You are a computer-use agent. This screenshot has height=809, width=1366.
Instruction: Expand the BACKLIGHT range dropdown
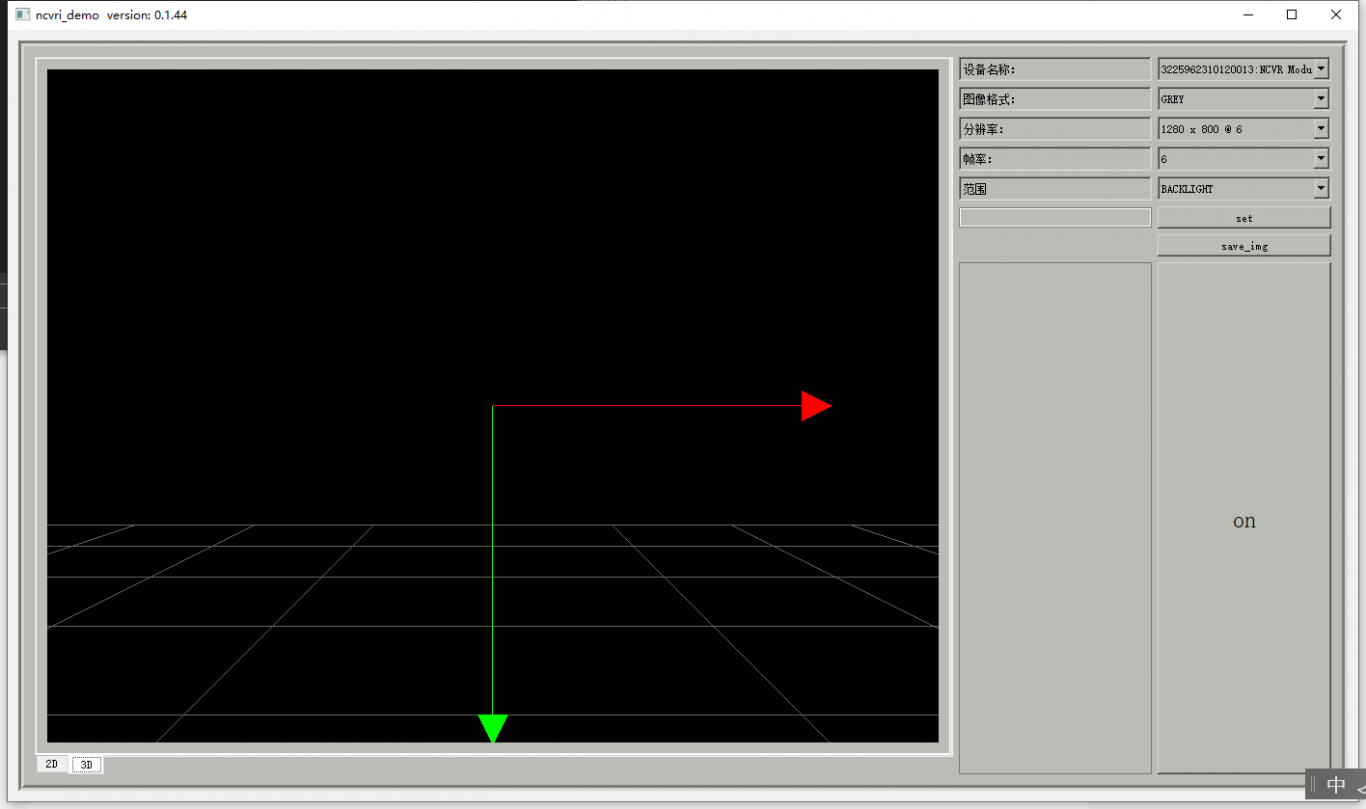[x=1243, y=189]
